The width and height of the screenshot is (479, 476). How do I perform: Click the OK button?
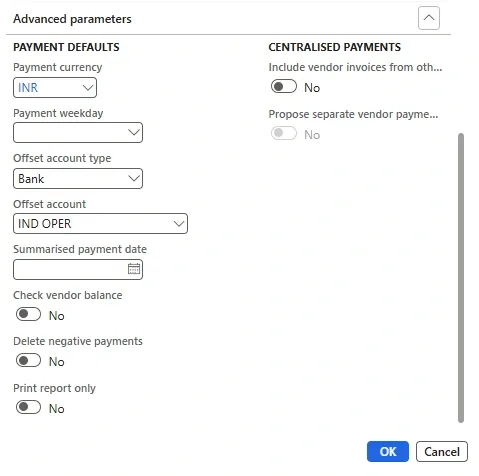click(x=388, y=452)
